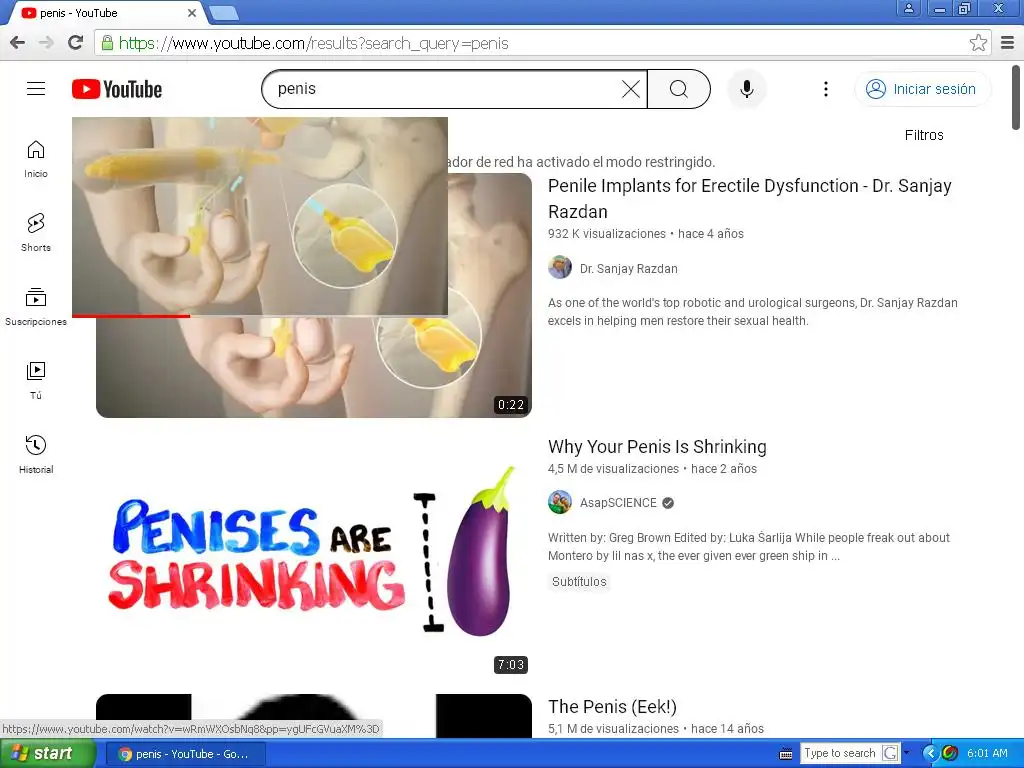Open the Filtros filter options

tap(923, 135)
